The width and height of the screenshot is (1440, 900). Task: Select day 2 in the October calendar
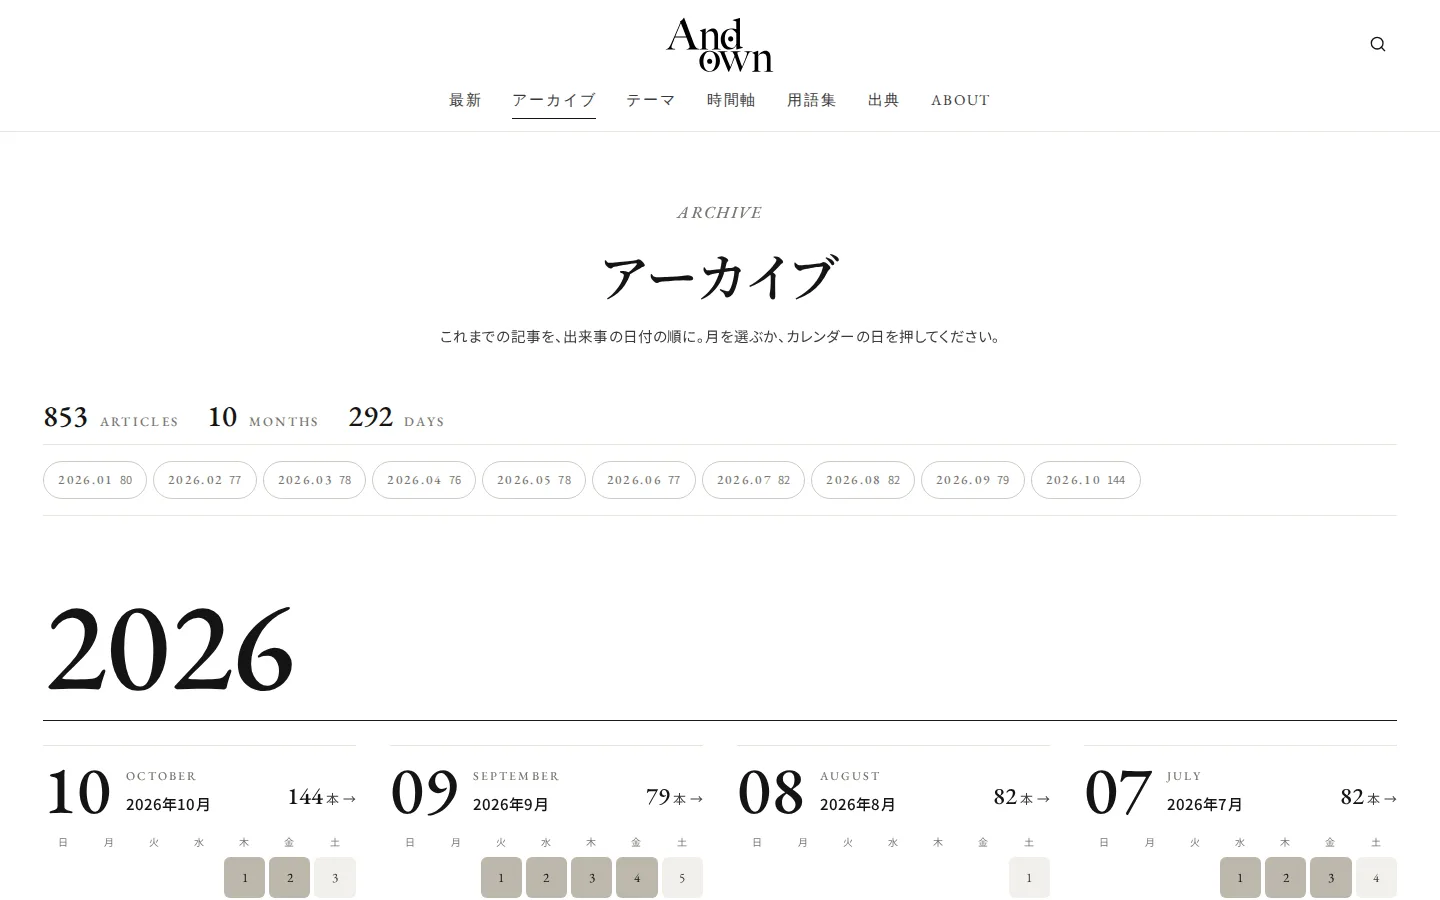coord(290,878)
